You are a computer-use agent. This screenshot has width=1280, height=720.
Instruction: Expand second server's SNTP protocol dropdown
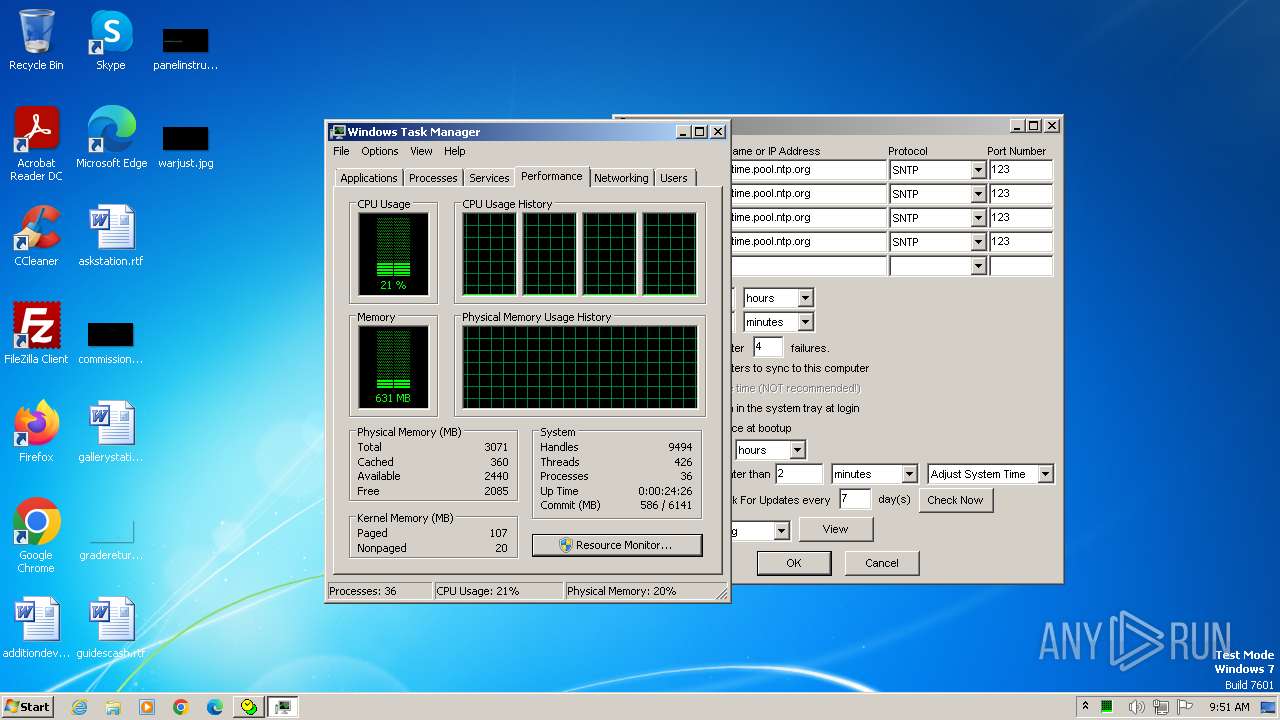click(x=978, y=194)
